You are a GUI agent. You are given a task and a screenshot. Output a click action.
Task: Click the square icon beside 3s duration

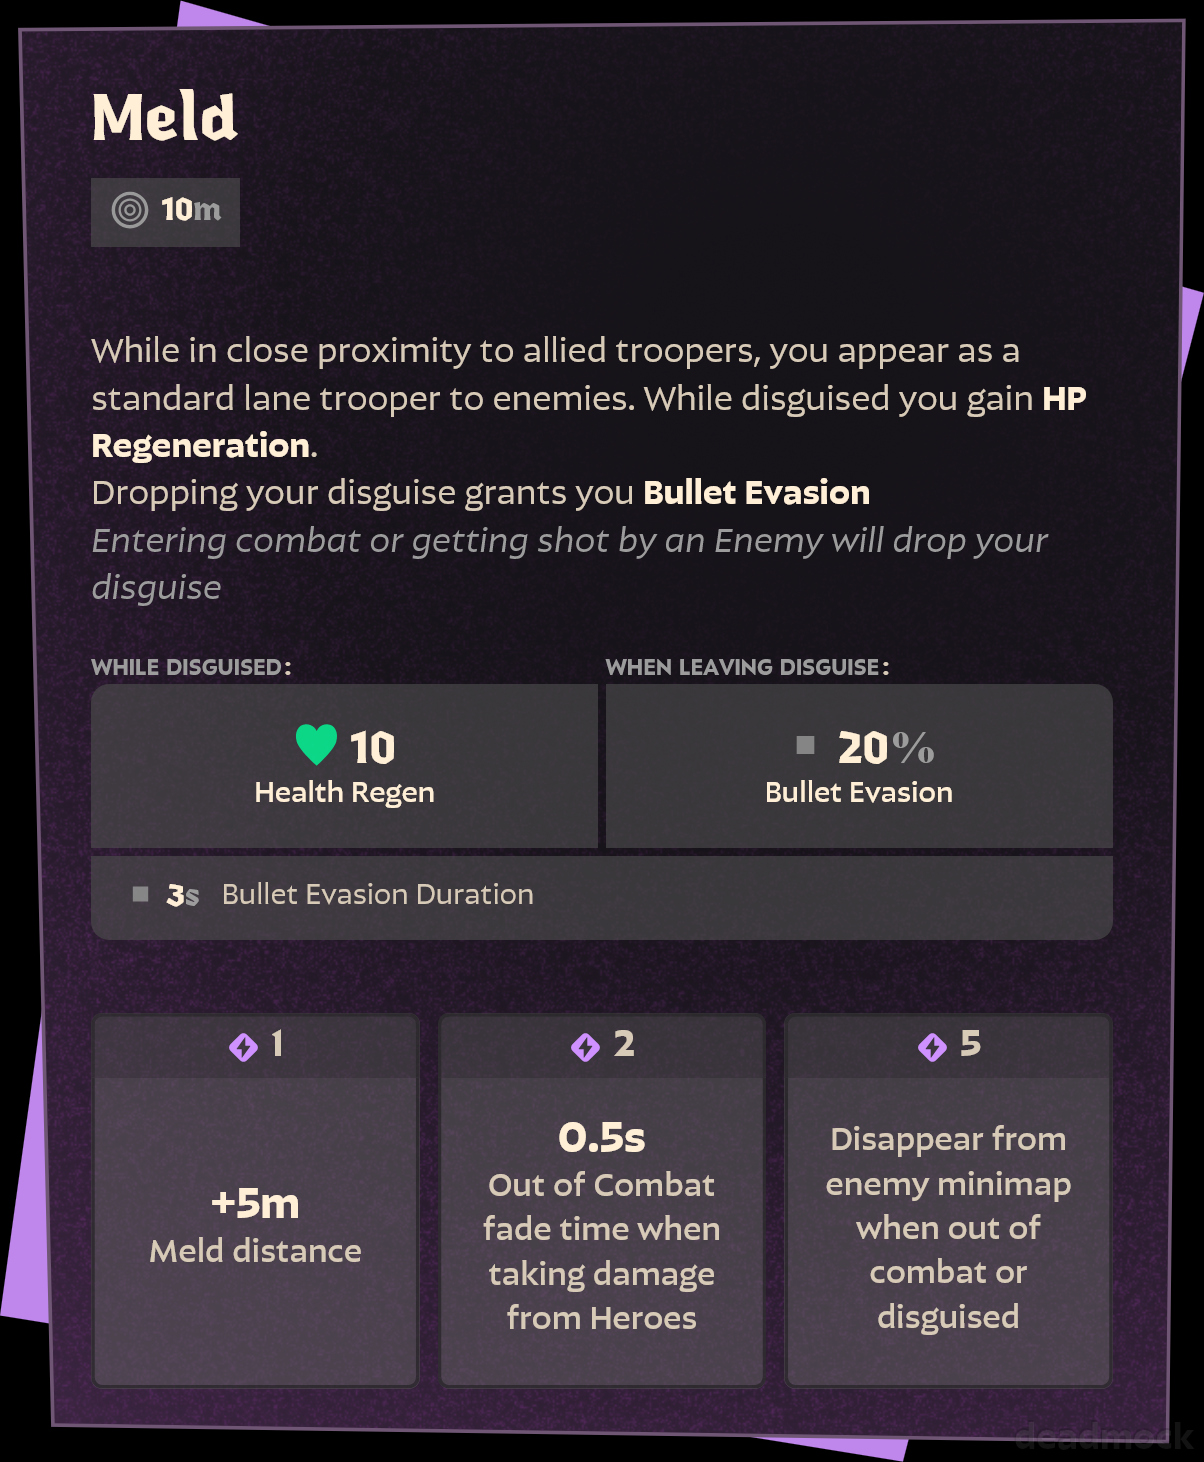pyautogui.click(x=141, y=894)
